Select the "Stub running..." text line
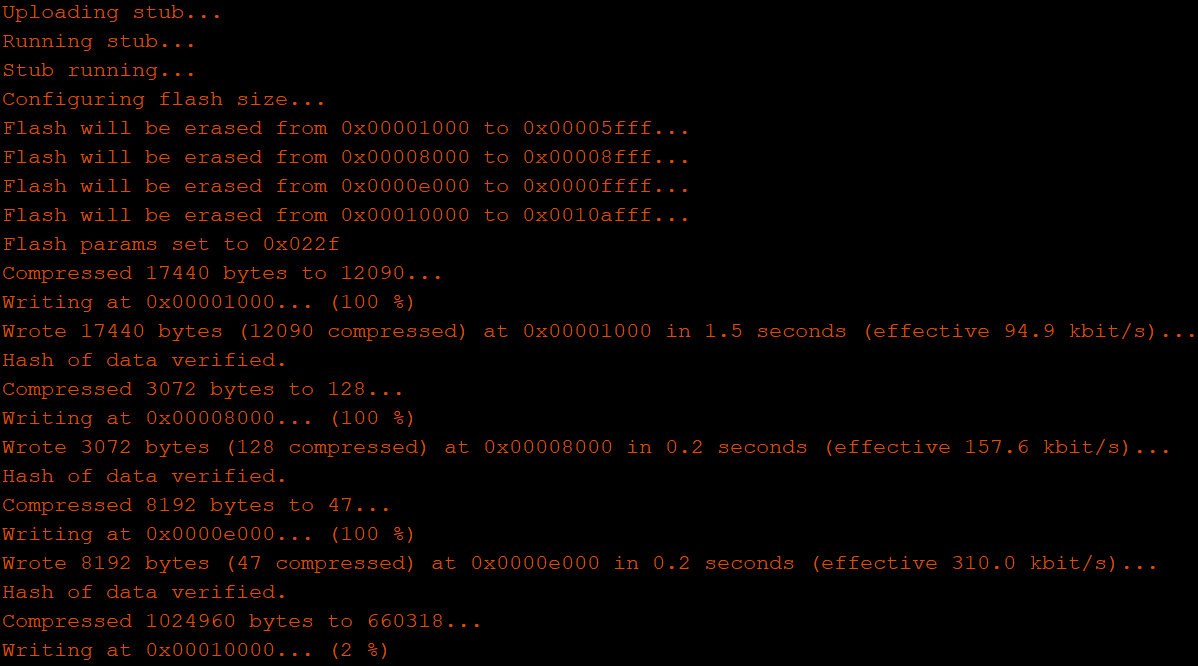Image resolution: width=1198 pixels, height=666 pixels. pyautogui.click(x=99, y=71)
